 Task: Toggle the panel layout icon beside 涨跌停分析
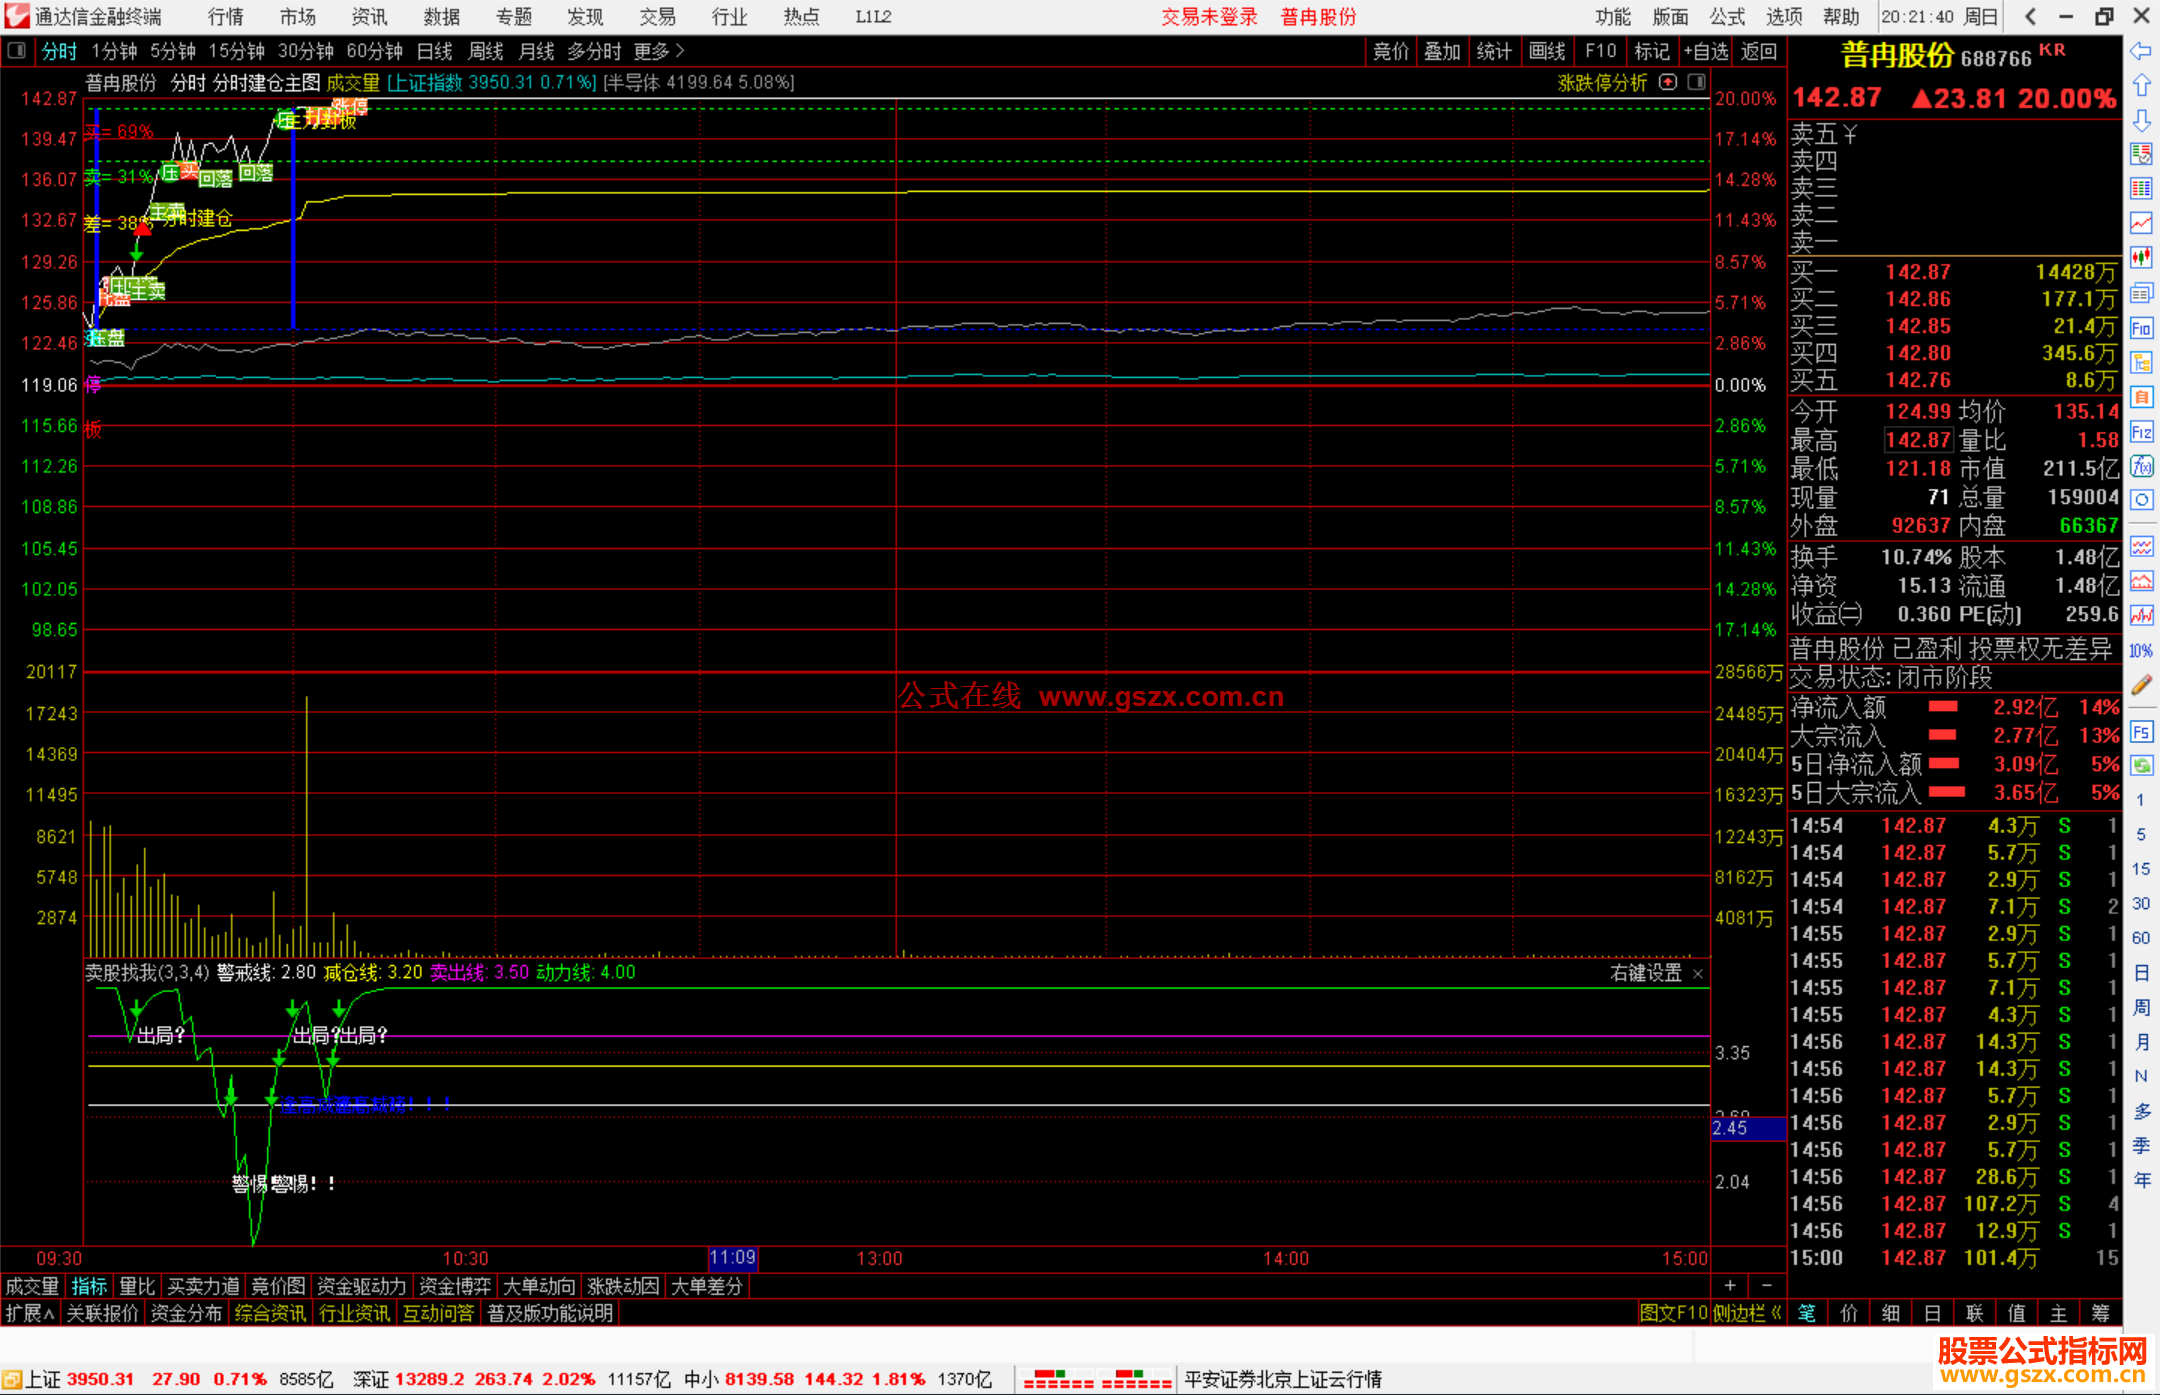tap(1696, 82)
